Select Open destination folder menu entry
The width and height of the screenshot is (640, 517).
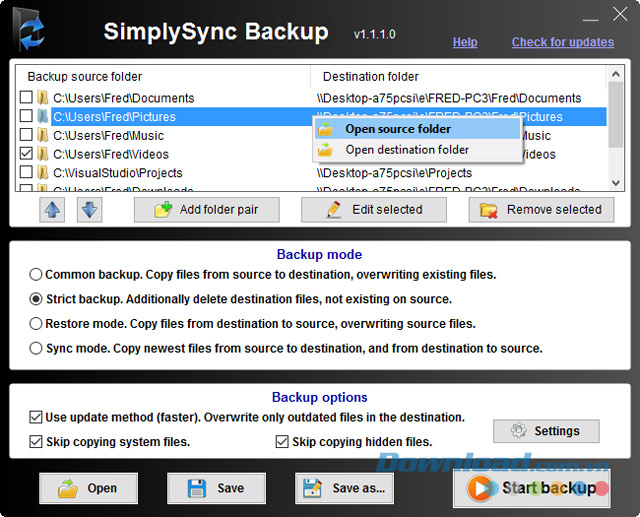(406, 150)
